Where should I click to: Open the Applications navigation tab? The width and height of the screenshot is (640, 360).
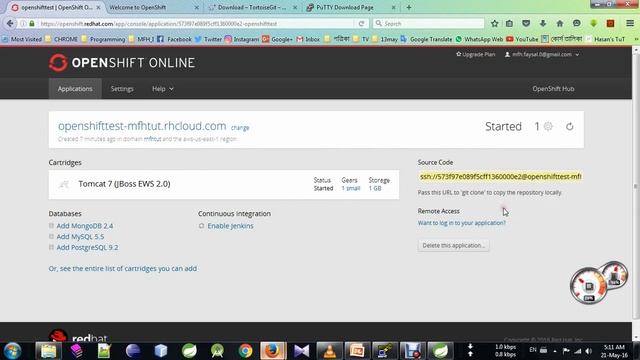point(75,89)
